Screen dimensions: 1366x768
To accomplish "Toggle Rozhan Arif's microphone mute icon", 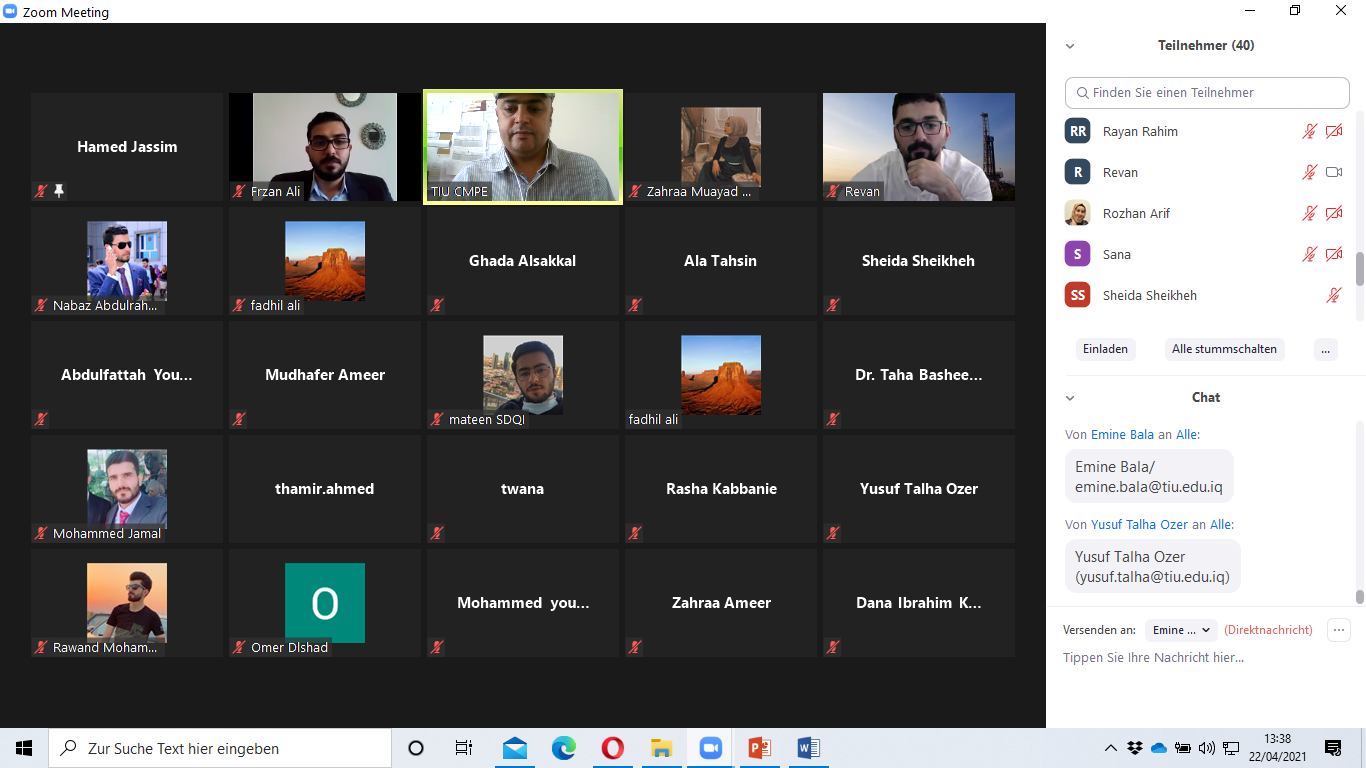I will tap(1309, 213).
